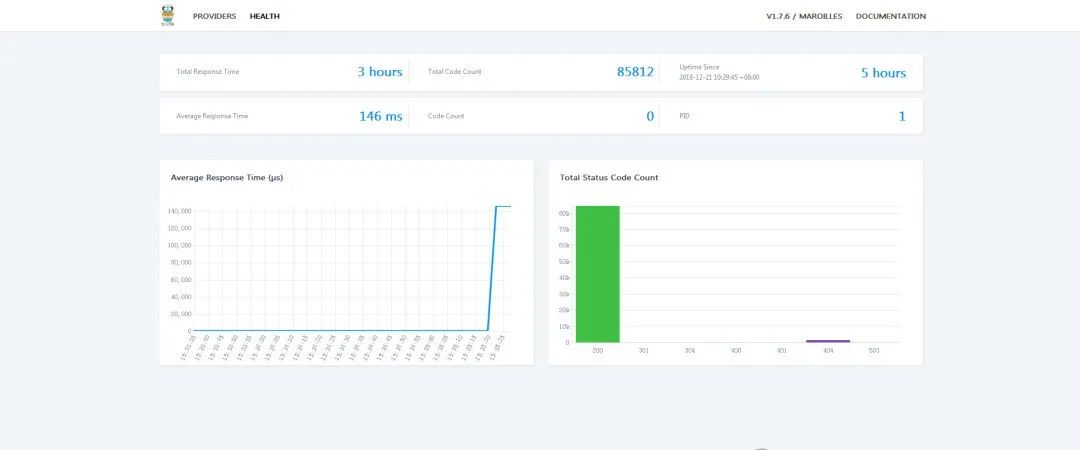
Task: Click the 3 hours value
Action: (380, 72)
